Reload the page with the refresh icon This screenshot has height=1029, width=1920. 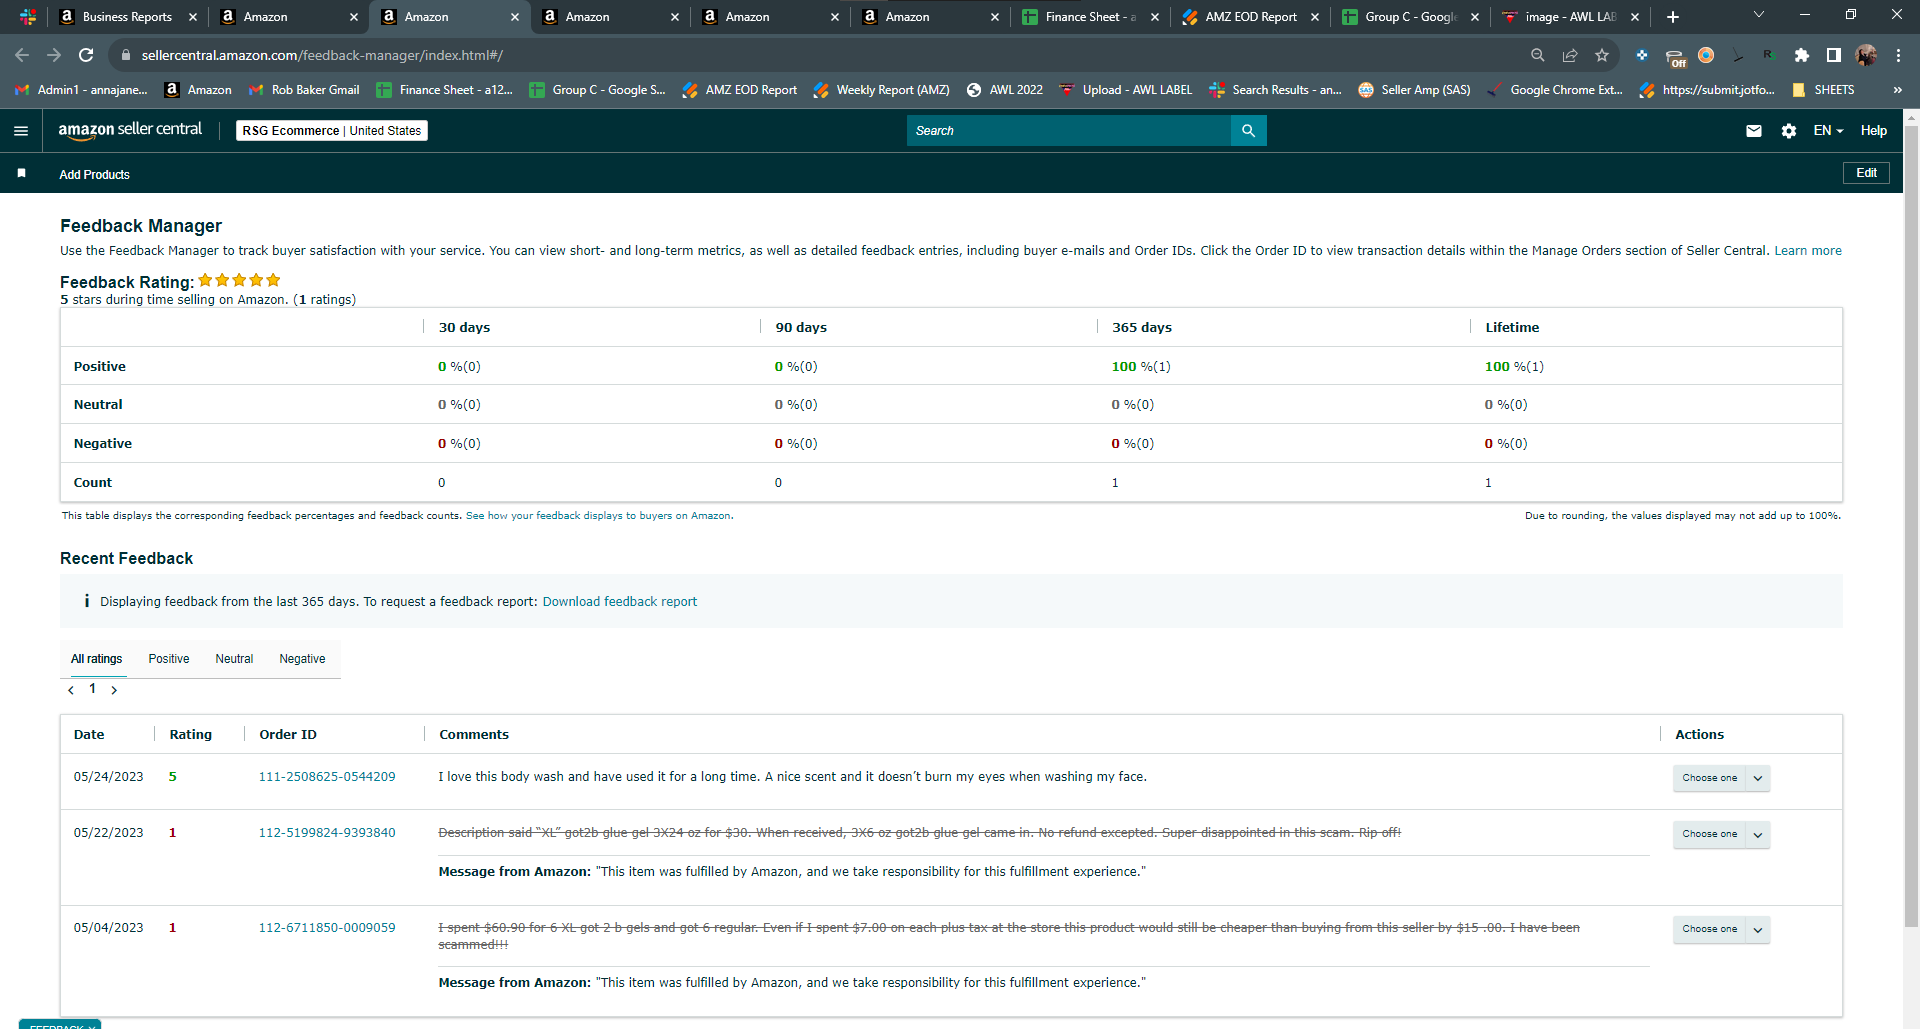[x=86, y=55]
